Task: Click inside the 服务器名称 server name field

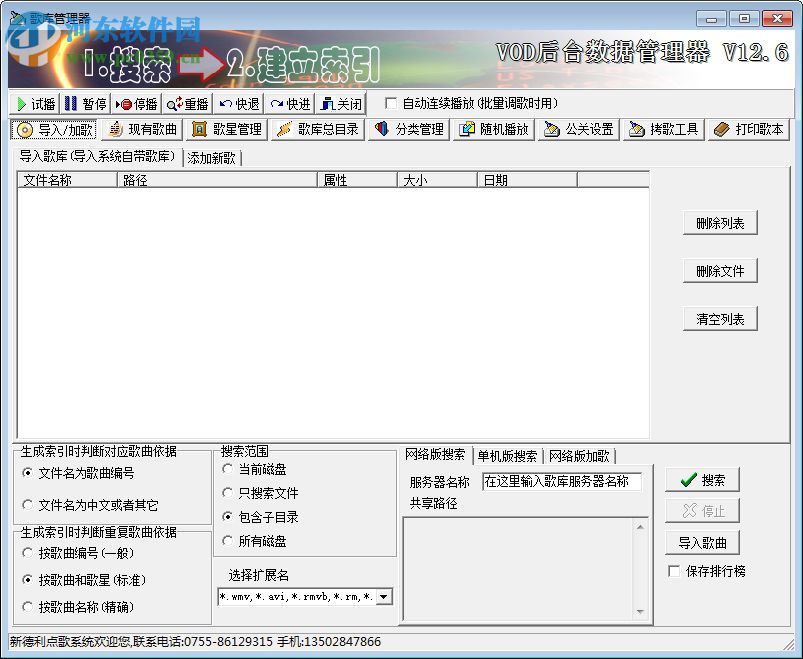Action: [x=559, y=482]
